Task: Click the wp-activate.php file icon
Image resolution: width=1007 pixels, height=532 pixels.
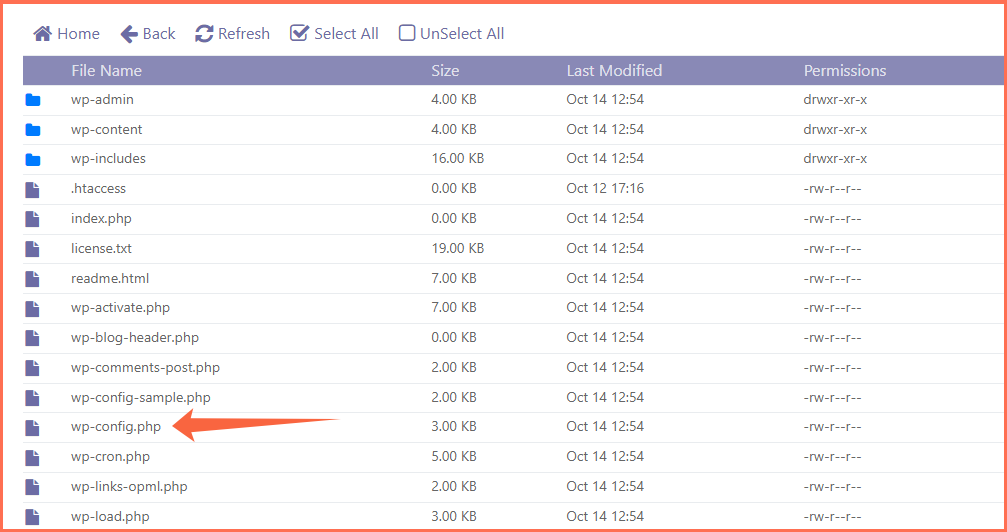Action: 32,308
